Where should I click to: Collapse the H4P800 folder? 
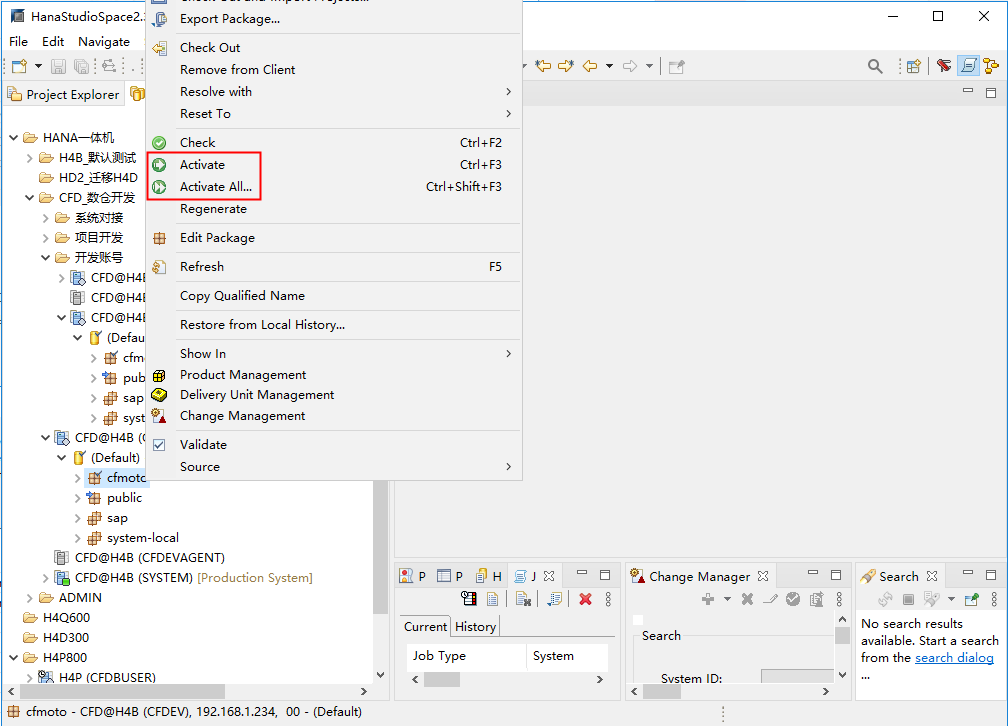coord(14,658)
